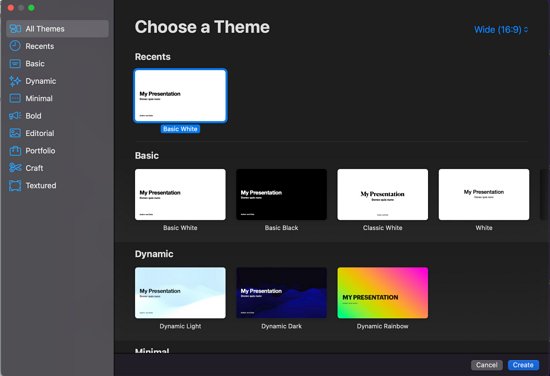This screenshot has width=550, height=376.
Task: Select the White theme in Basic row
Action: pyautogui.click(x=484, y=195)
